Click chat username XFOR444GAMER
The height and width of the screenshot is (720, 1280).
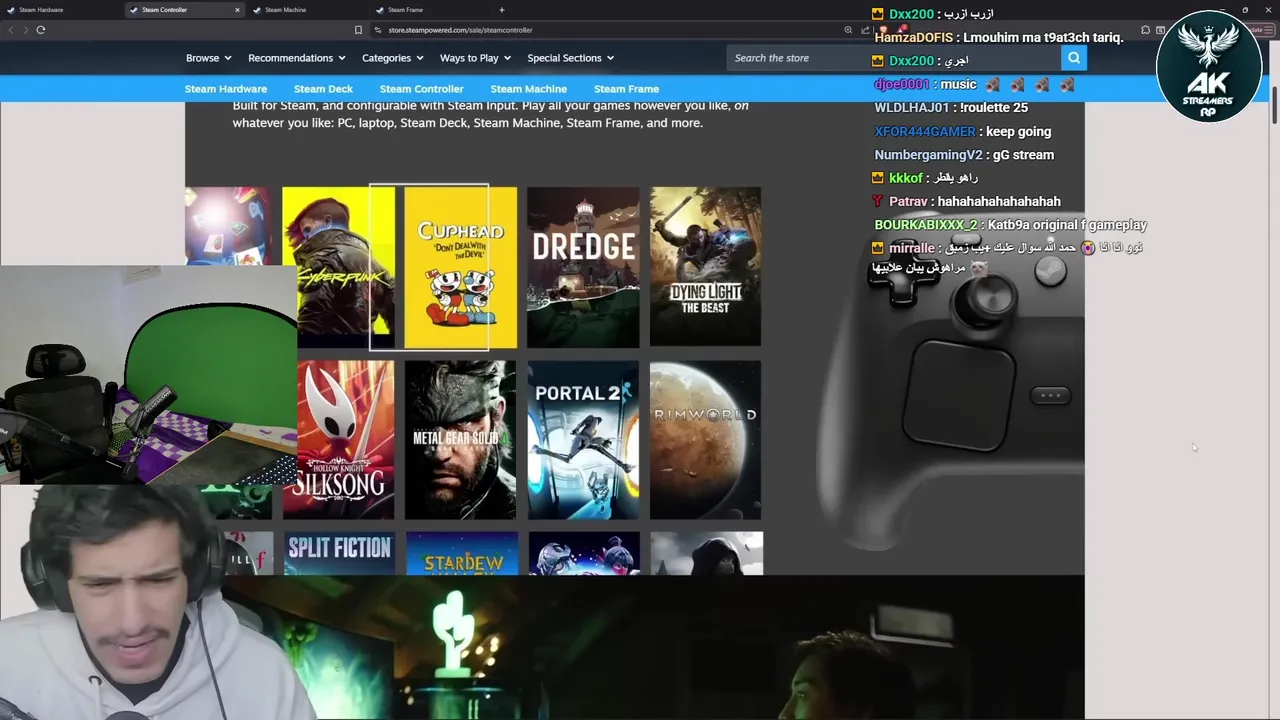coord(925,131)
